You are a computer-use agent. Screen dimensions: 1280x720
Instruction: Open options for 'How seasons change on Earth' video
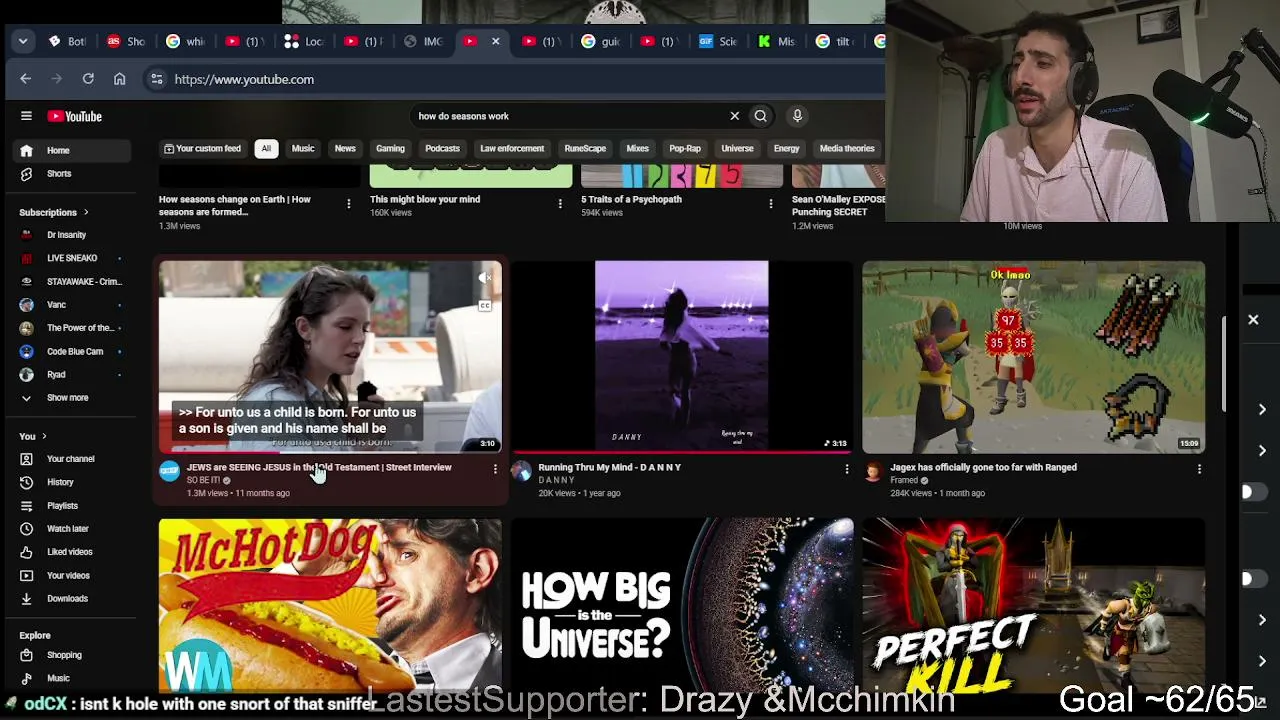point(348,204)
